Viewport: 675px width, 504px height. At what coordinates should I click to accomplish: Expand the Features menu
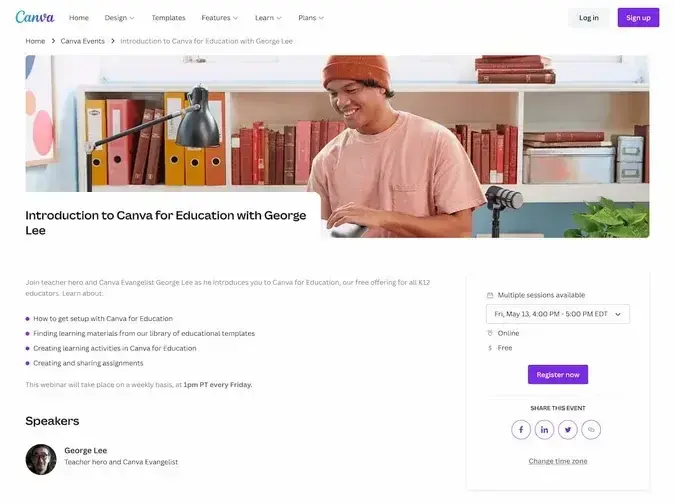[x=219, y=18]
